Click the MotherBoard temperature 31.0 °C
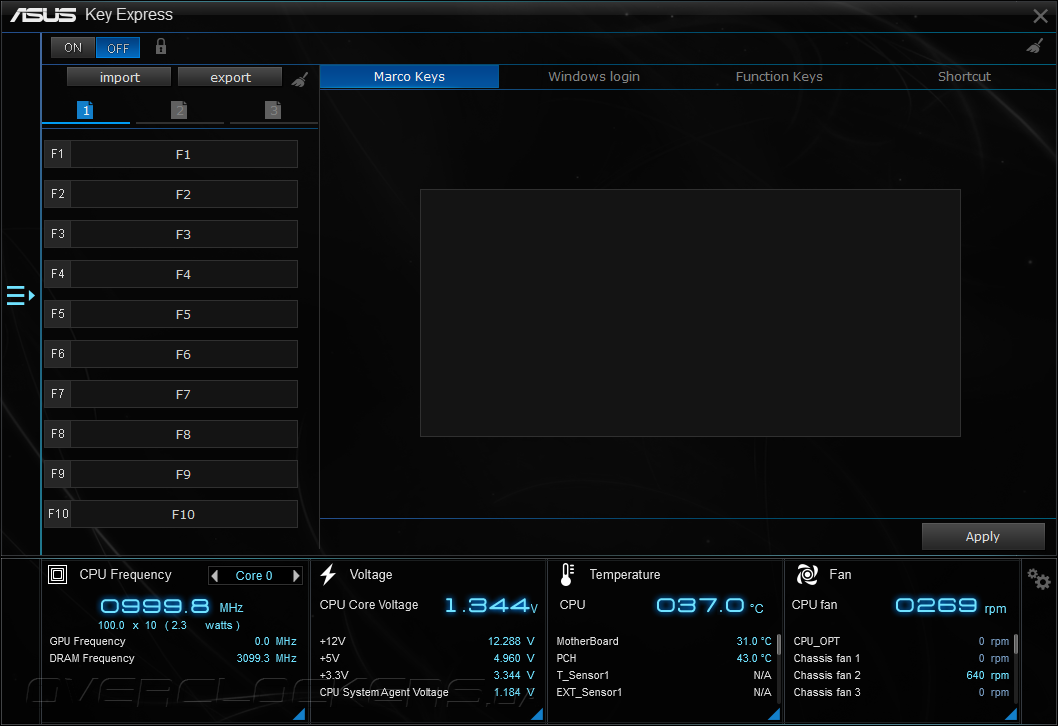The image size is (1058, 726). [754, 641]
